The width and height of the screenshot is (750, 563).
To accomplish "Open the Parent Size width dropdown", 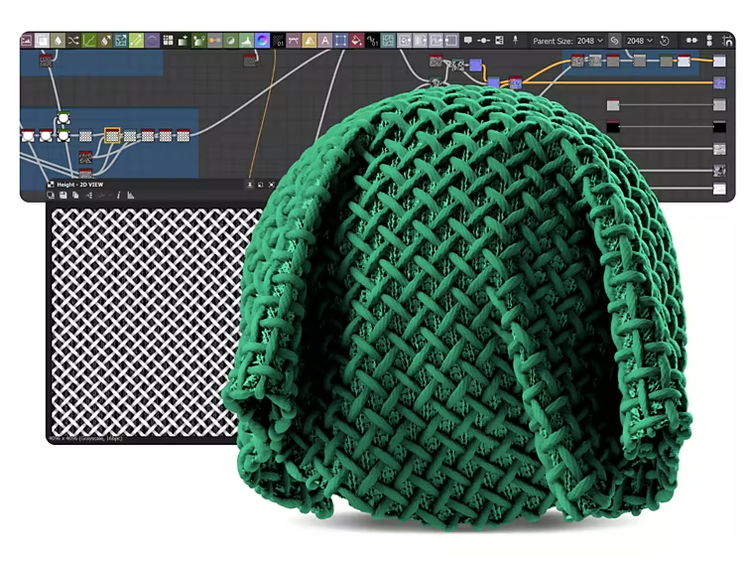I will [590, 41].
